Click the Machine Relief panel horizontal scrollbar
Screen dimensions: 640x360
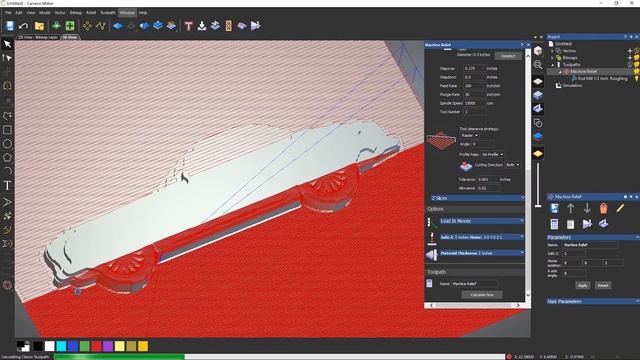(475, 305)
